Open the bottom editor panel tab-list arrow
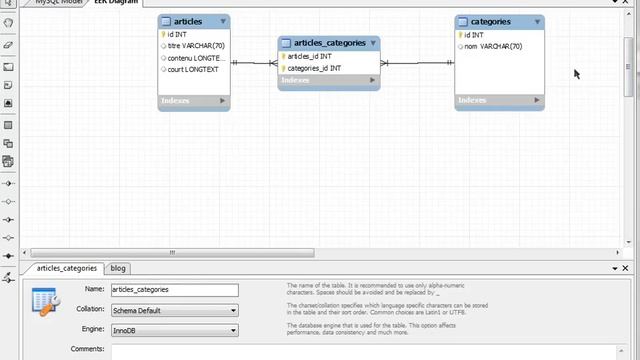The height and width of the screenshot is (360, 640). coord(615,269)
